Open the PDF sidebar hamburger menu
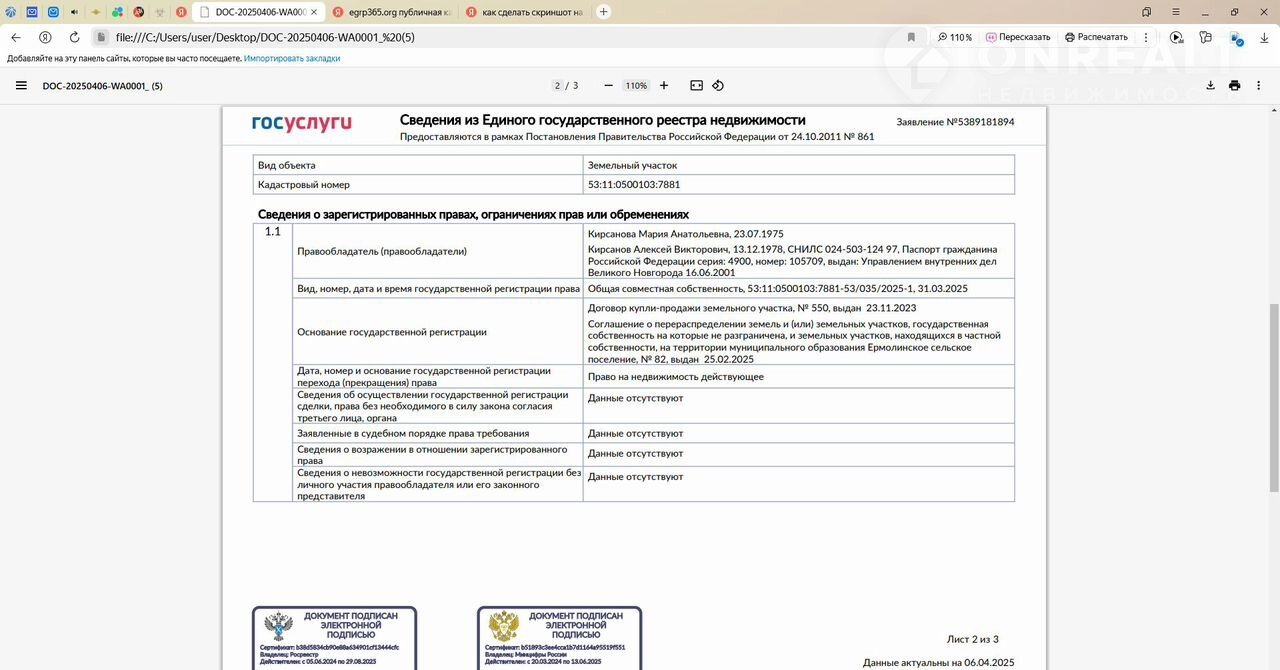This screenshot has width=1280, height=670. (x=21, y=86)
